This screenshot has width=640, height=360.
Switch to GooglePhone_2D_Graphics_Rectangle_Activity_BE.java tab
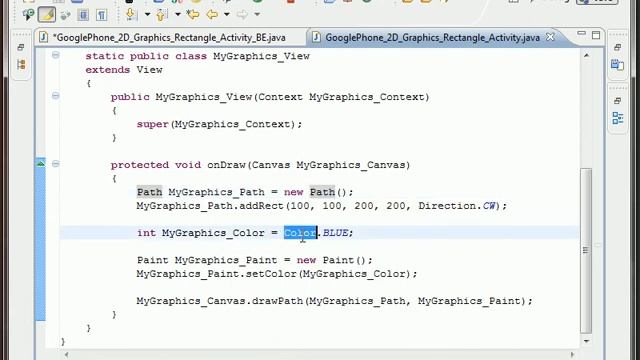click(x=169, y=38)
